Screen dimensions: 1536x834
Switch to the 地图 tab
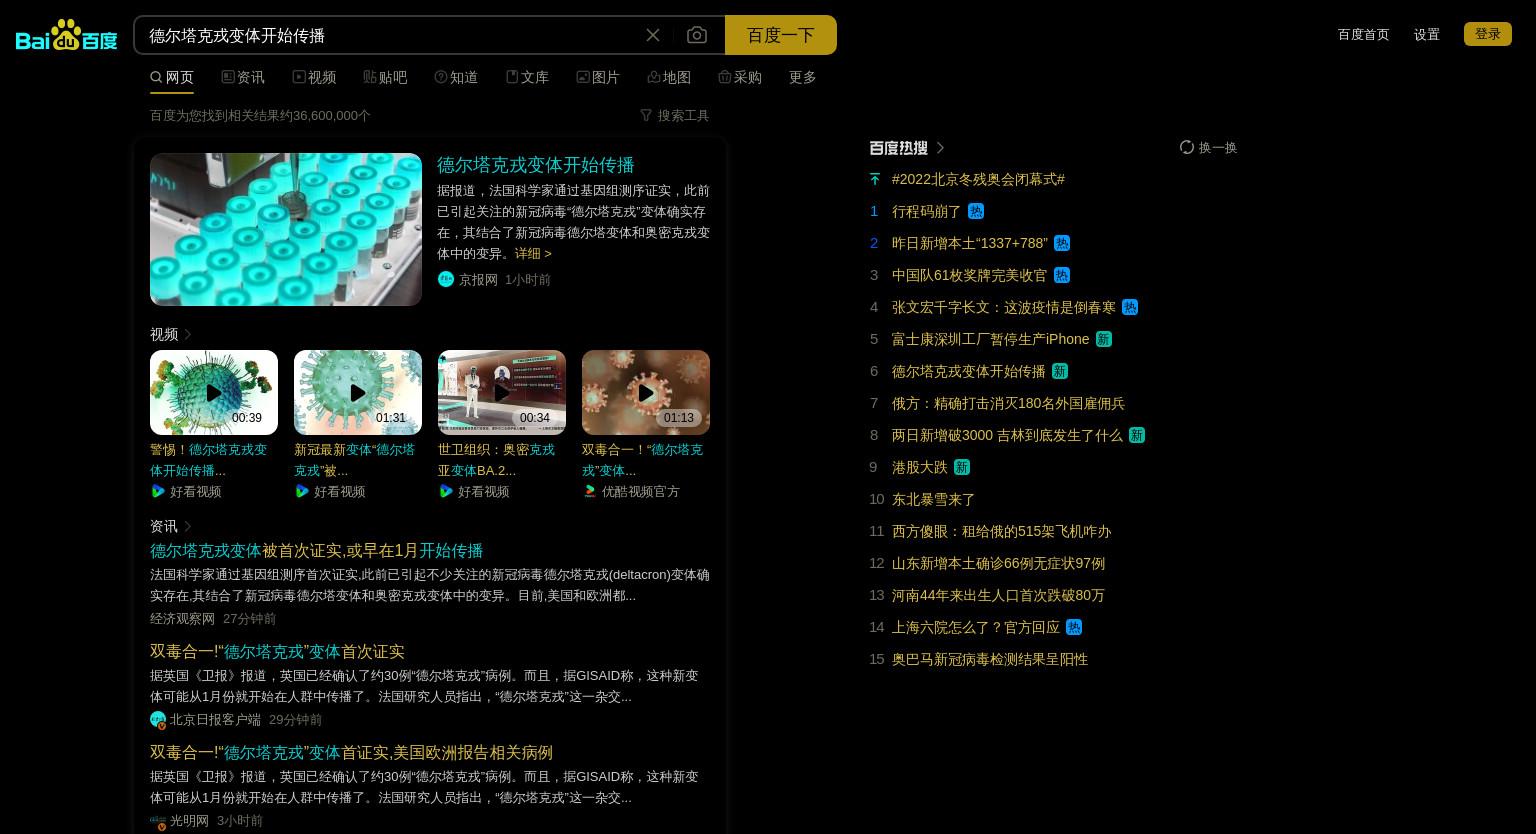[x=669, y=77]
